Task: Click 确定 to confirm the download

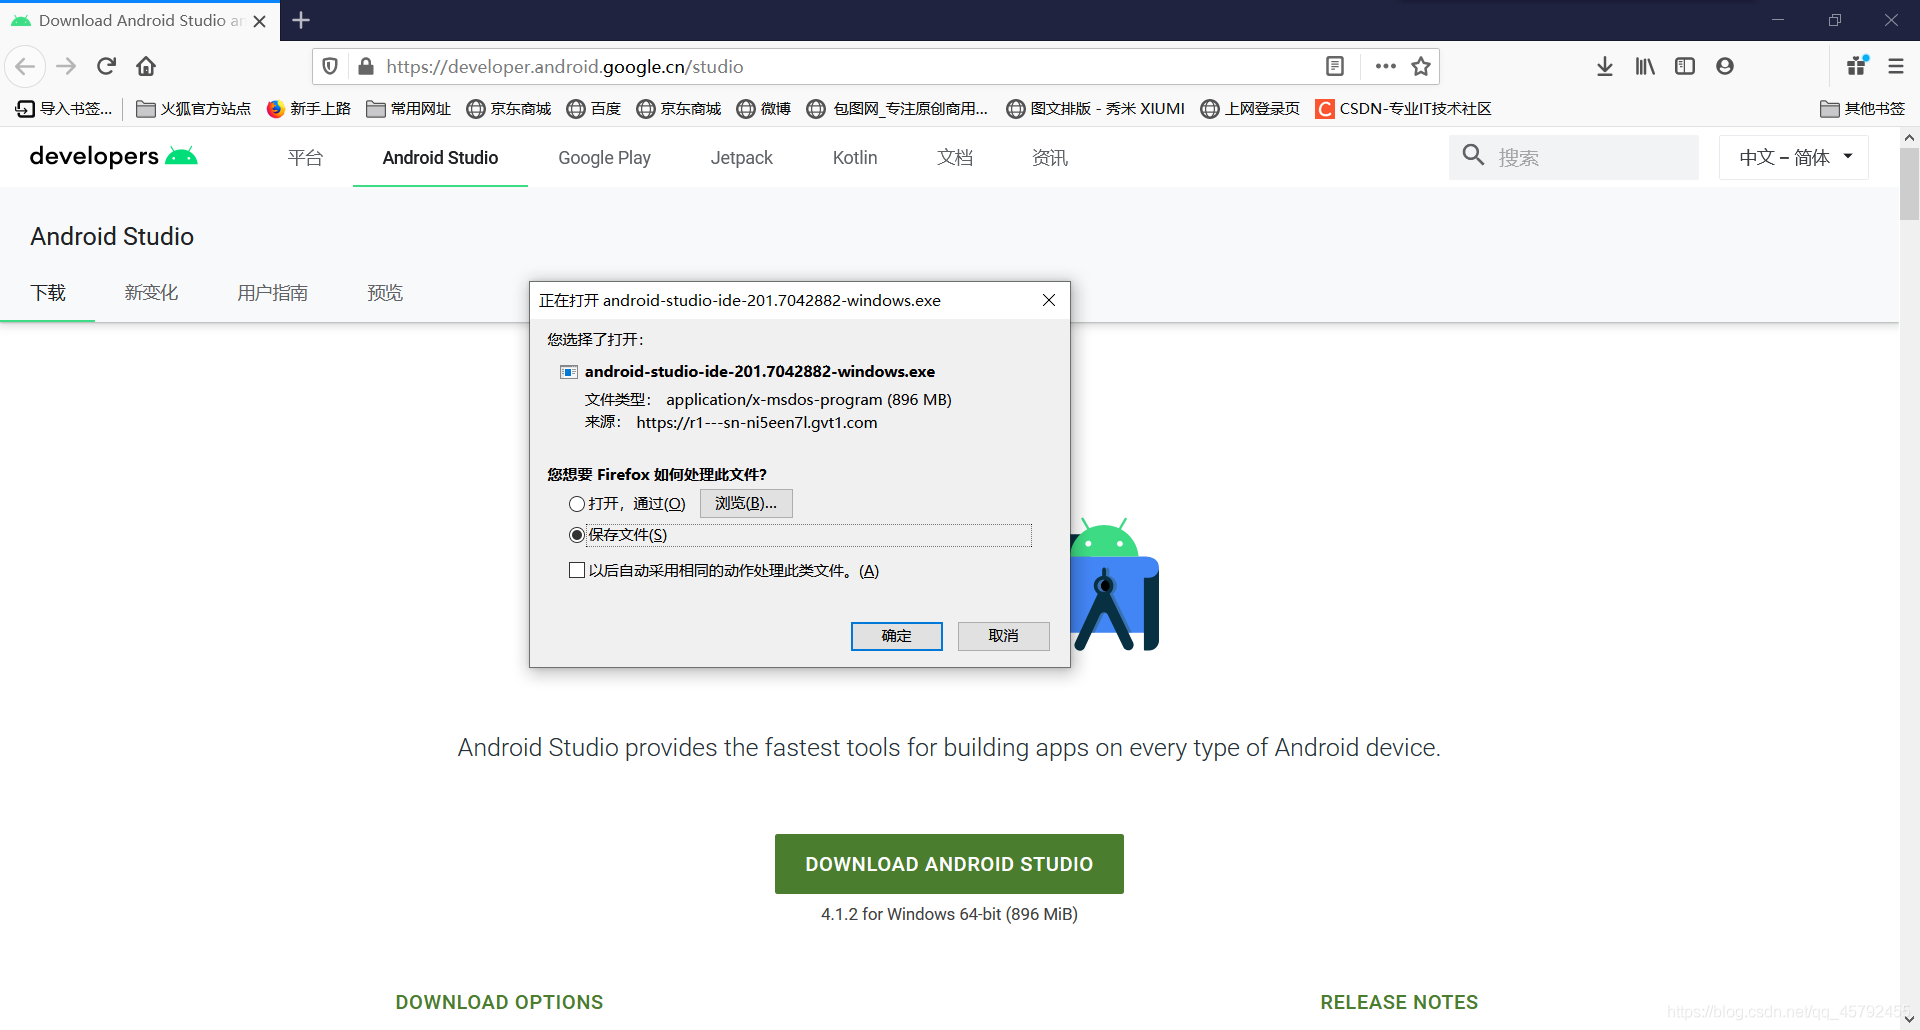Action: click(896, 636)
